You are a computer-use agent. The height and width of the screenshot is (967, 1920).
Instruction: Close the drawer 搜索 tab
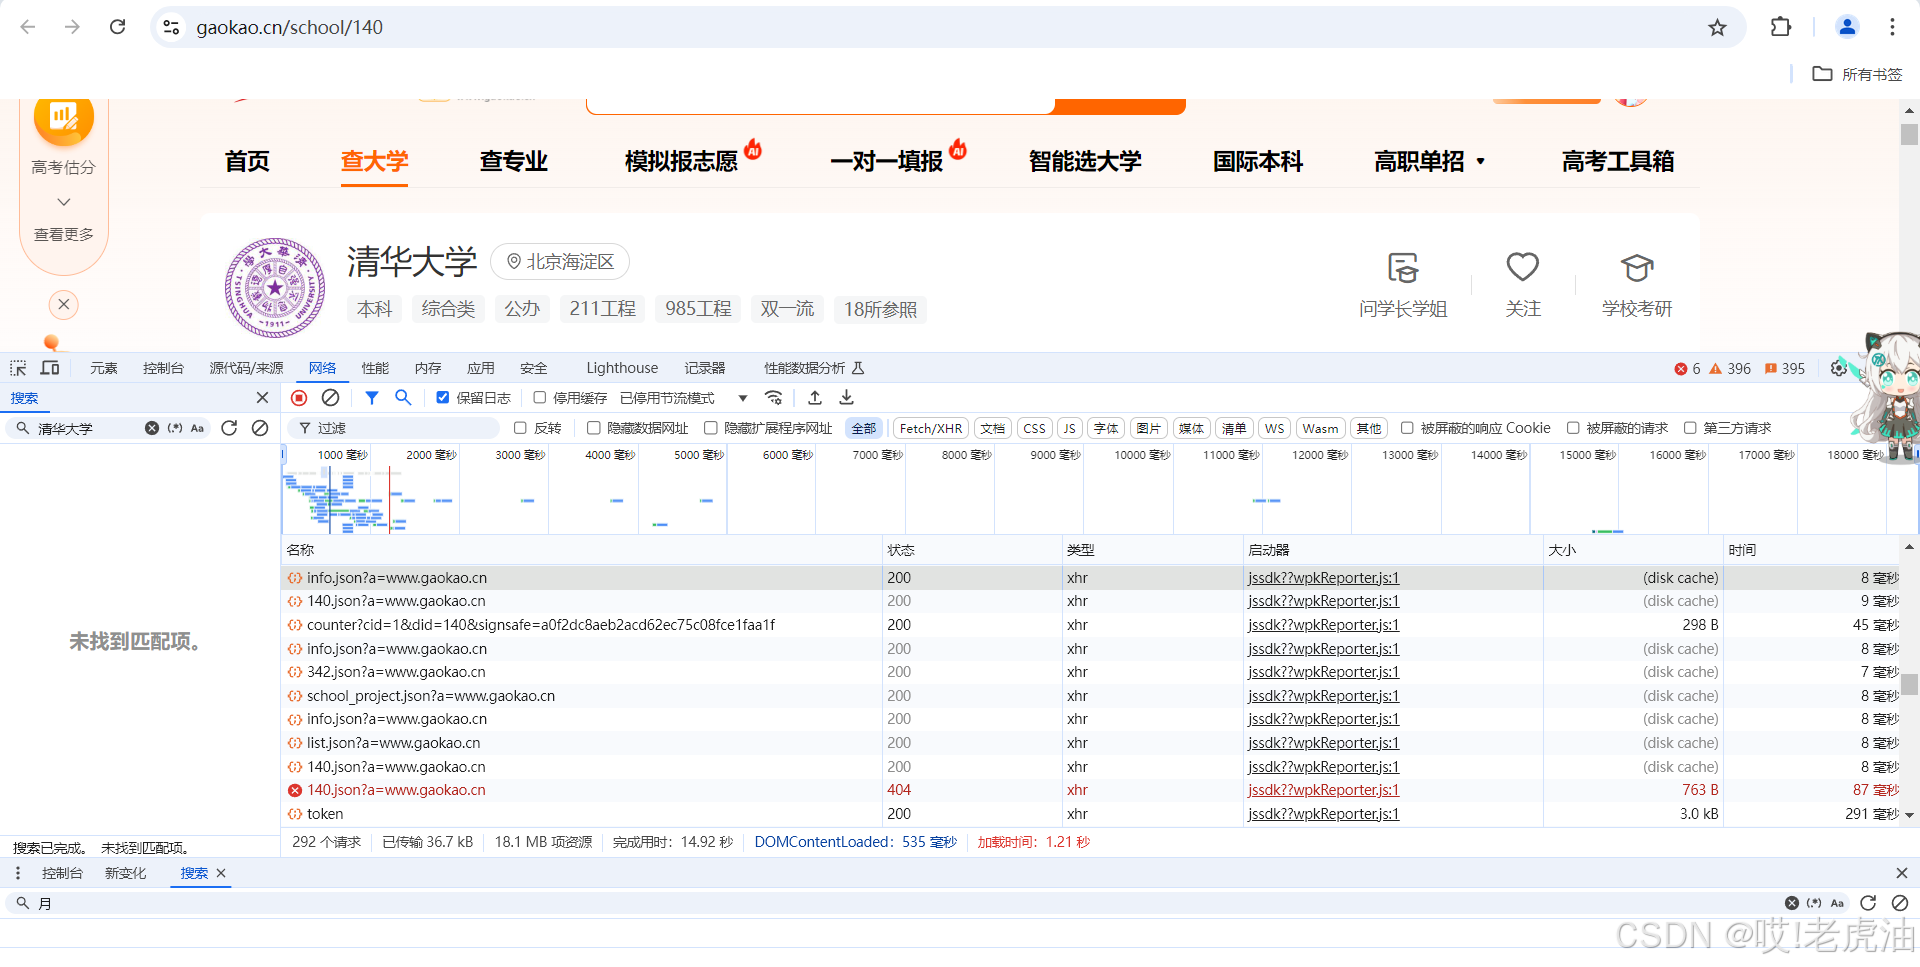(x=221, y=873)
